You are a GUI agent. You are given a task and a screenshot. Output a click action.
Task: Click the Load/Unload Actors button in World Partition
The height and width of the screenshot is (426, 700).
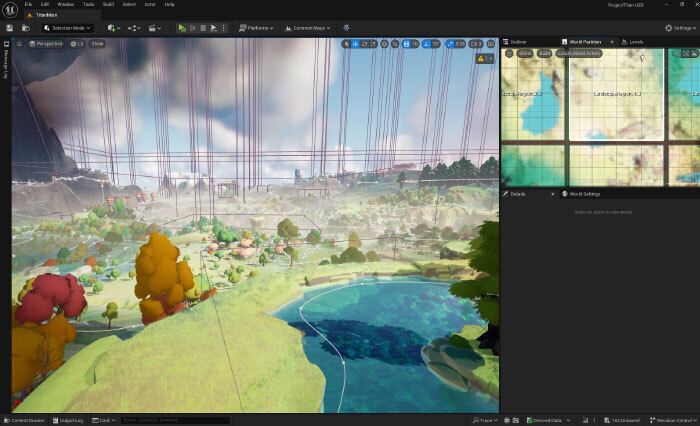coord(579,53)
